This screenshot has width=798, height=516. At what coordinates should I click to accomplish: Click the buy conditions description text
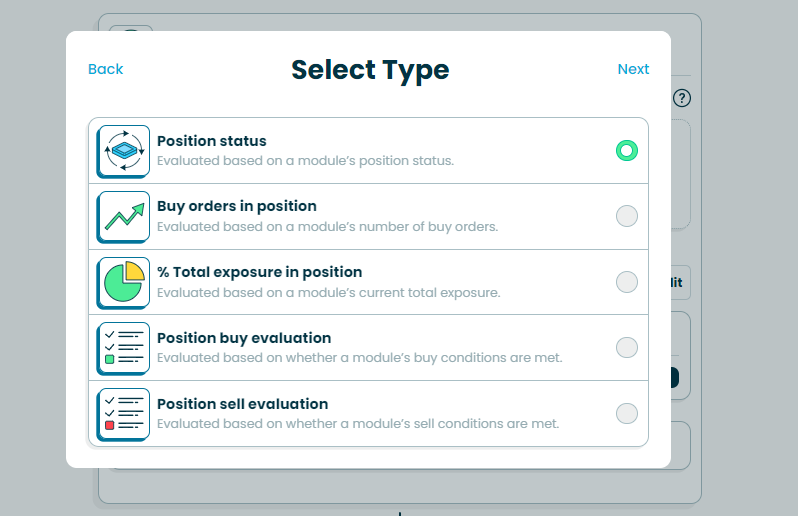point(359,358)
